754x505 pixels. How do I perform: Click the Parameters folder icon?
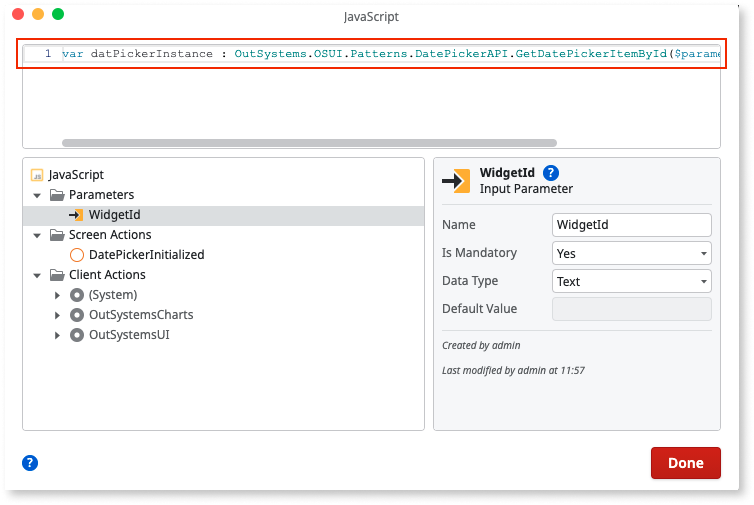pos(57,195)
